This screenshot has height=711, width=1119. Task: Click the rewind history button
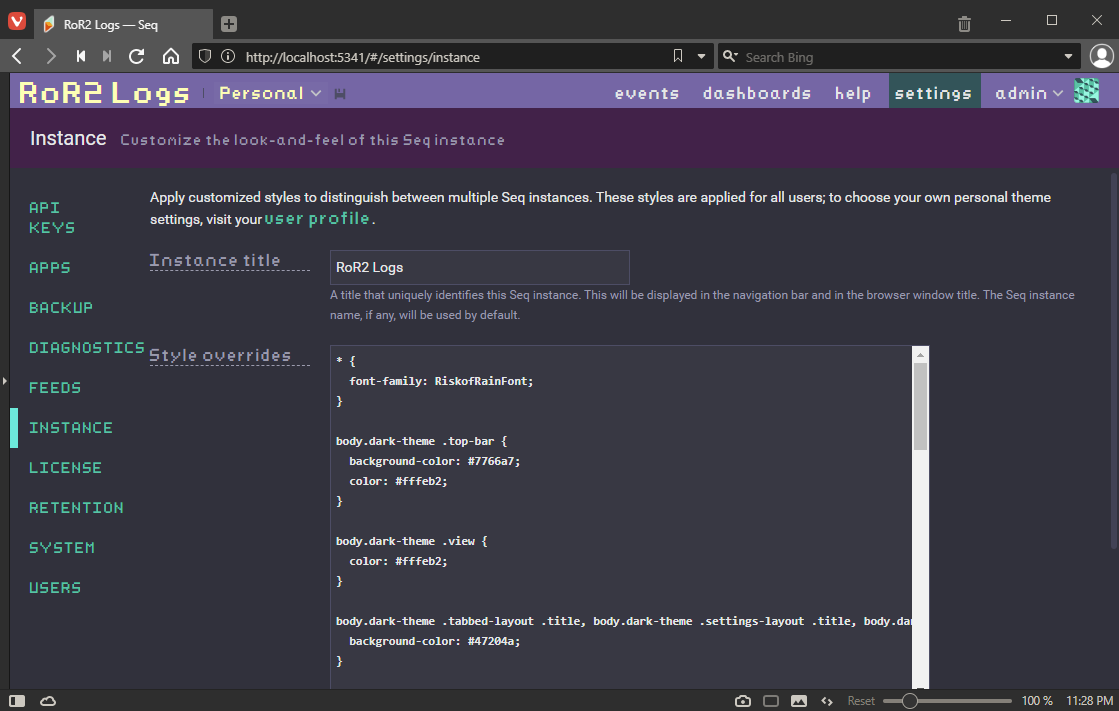coord(81,56)
